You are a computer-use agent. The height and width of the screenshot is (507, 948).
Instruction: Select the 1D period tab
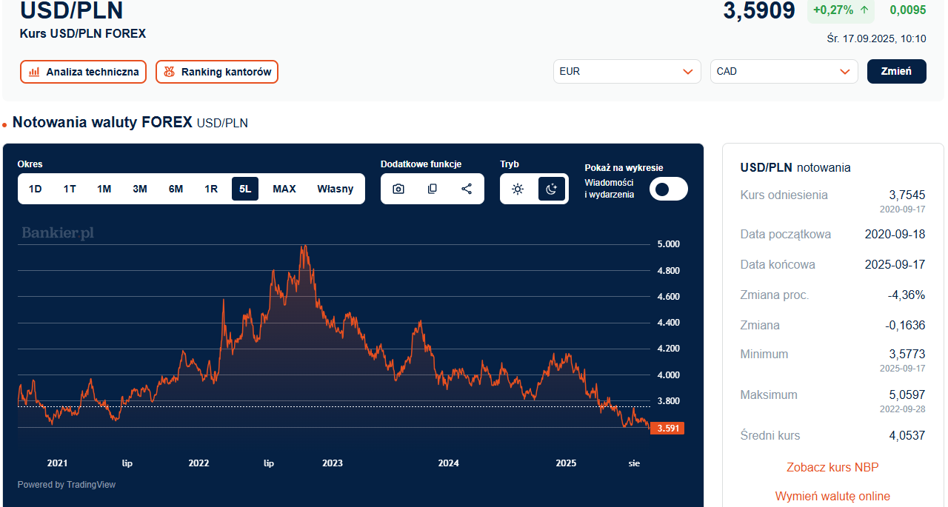pyautogui.click(x=35, y=189)
